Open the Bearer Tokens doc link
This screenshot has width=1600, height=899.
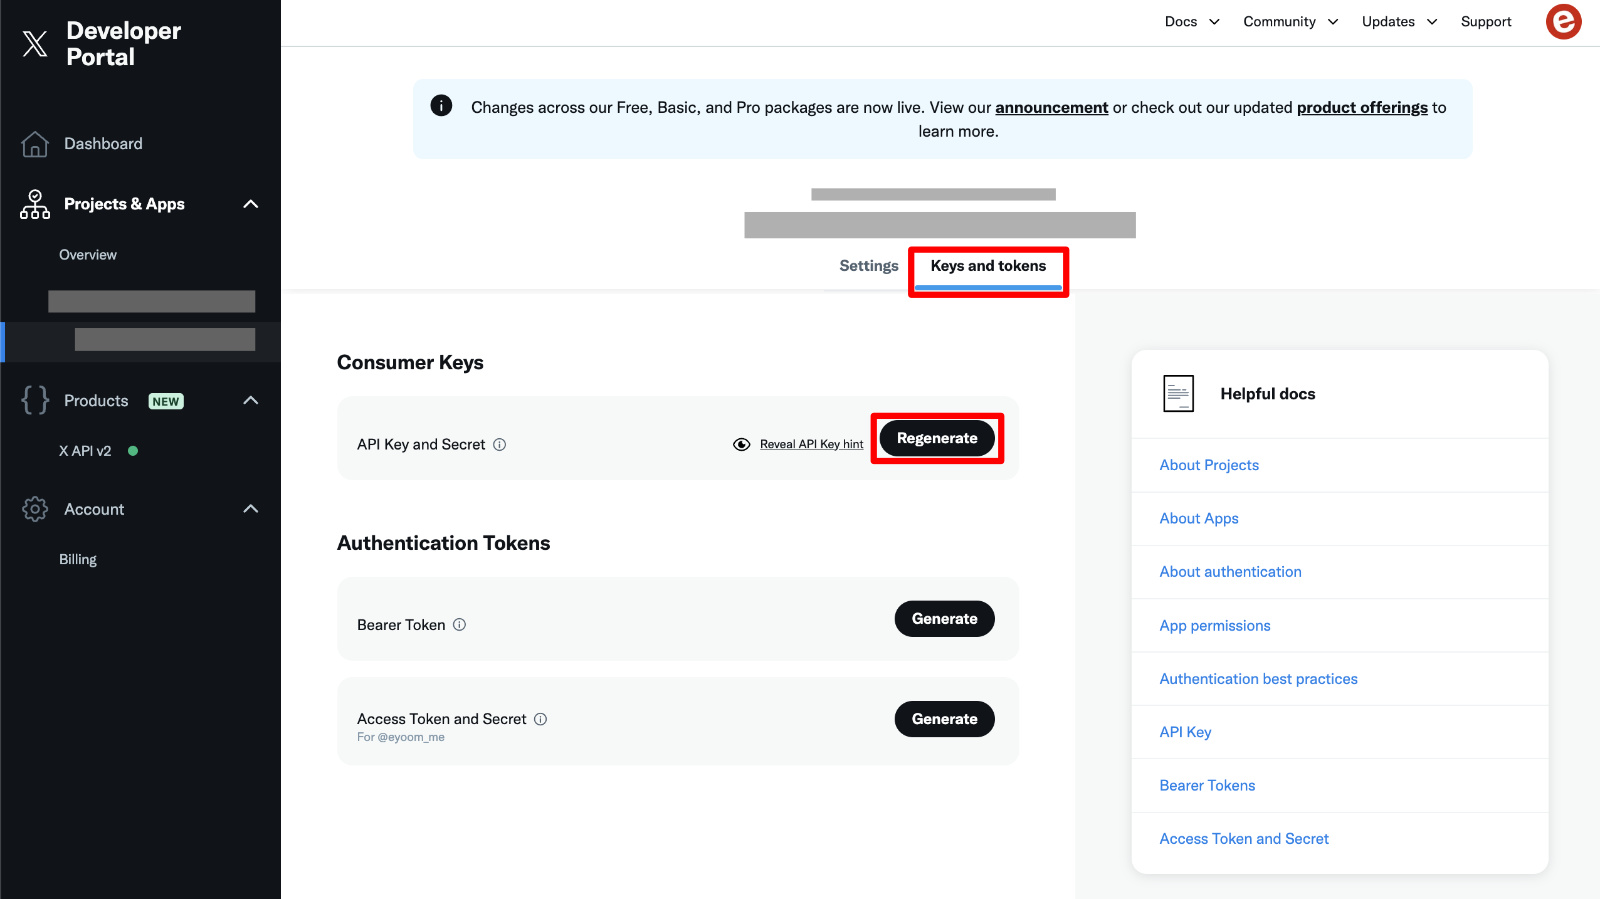point(1207,786)
